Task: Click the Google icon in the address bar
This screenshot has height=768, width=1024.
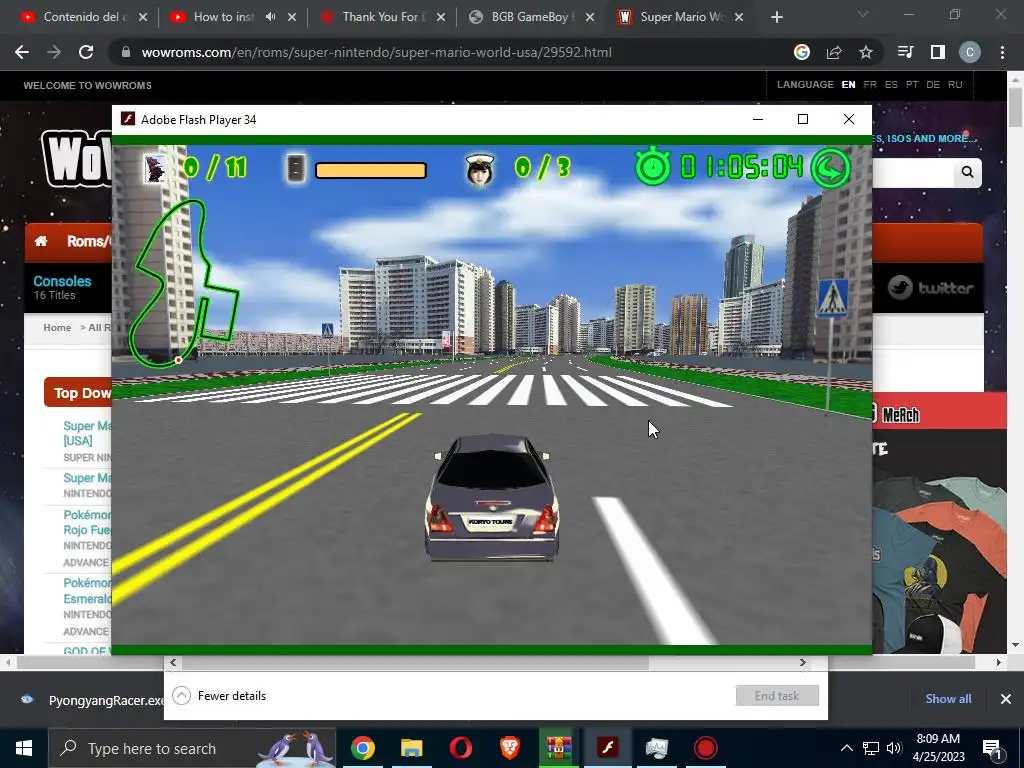Action: [x=802, y=52]
